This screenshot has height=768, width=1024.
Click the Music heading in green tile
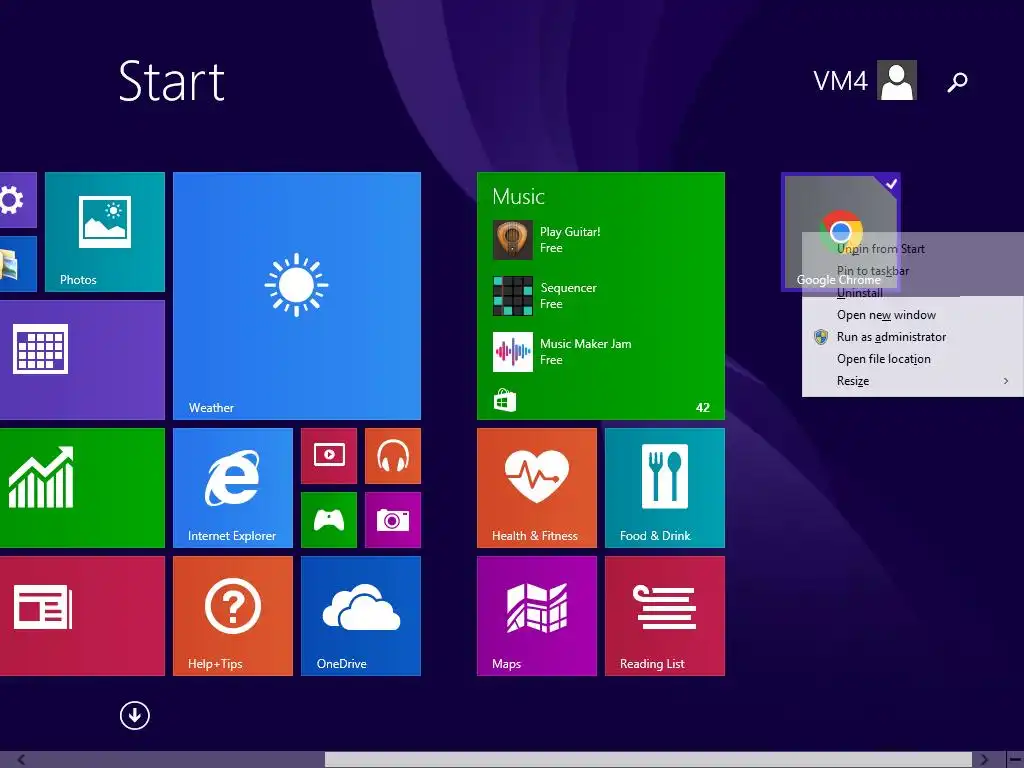519,197
